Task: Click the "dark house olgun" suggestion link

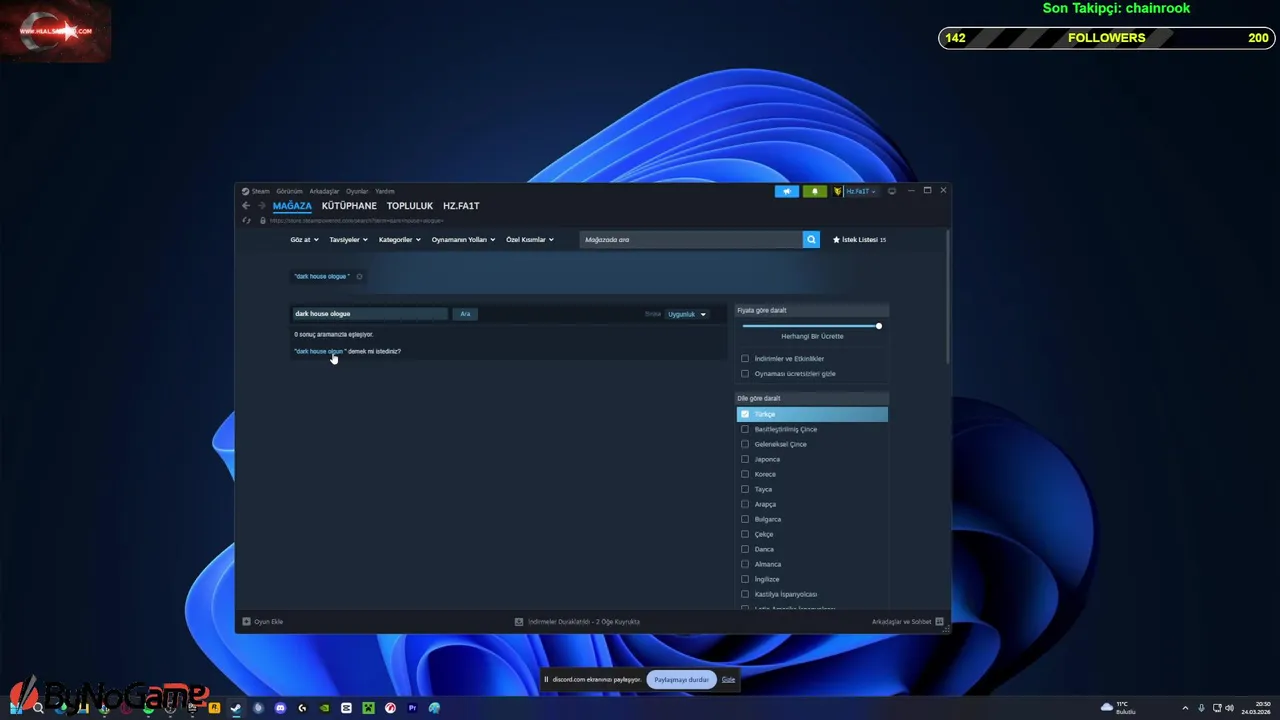Action: [319, 351]
